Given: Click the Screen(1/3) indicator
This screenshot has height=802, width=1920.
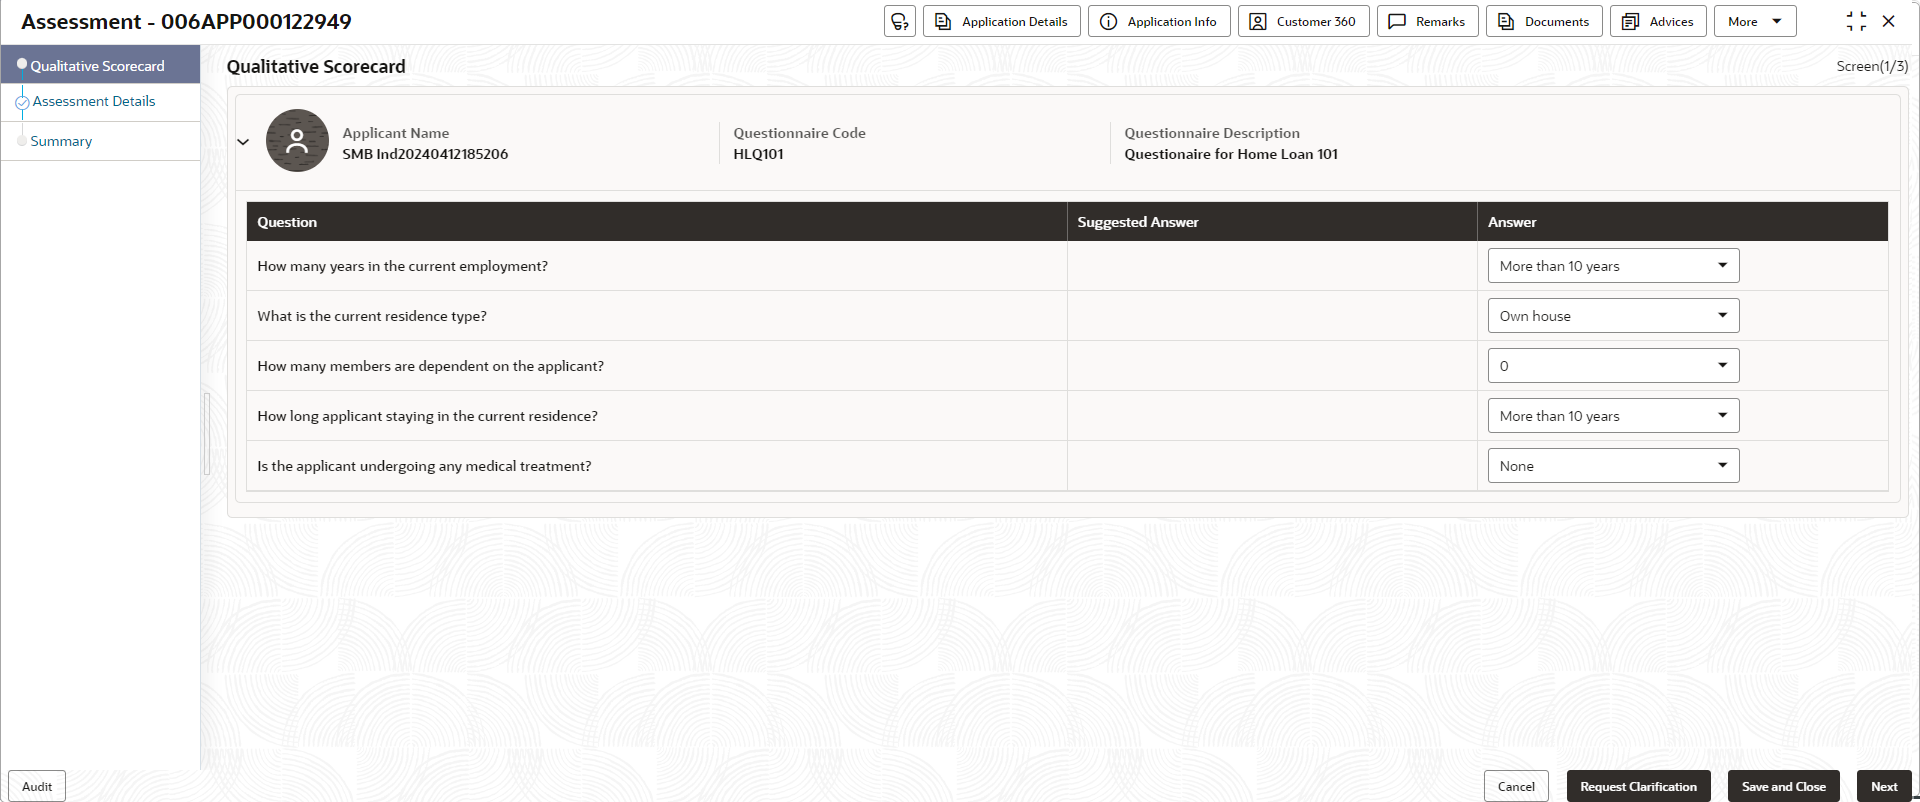Looking at the screenshot, I should tap(1872, 66).
